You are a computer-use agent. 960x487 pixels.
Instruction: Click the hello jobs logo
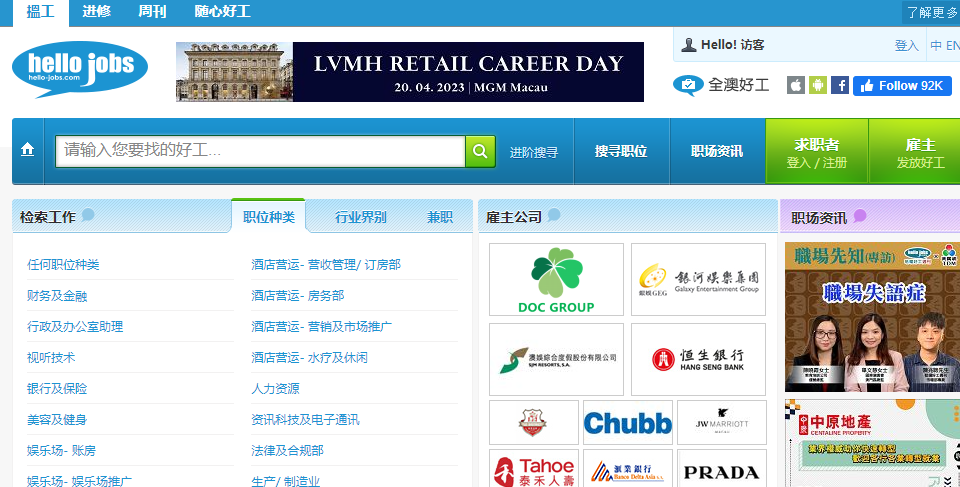(80, 69)
